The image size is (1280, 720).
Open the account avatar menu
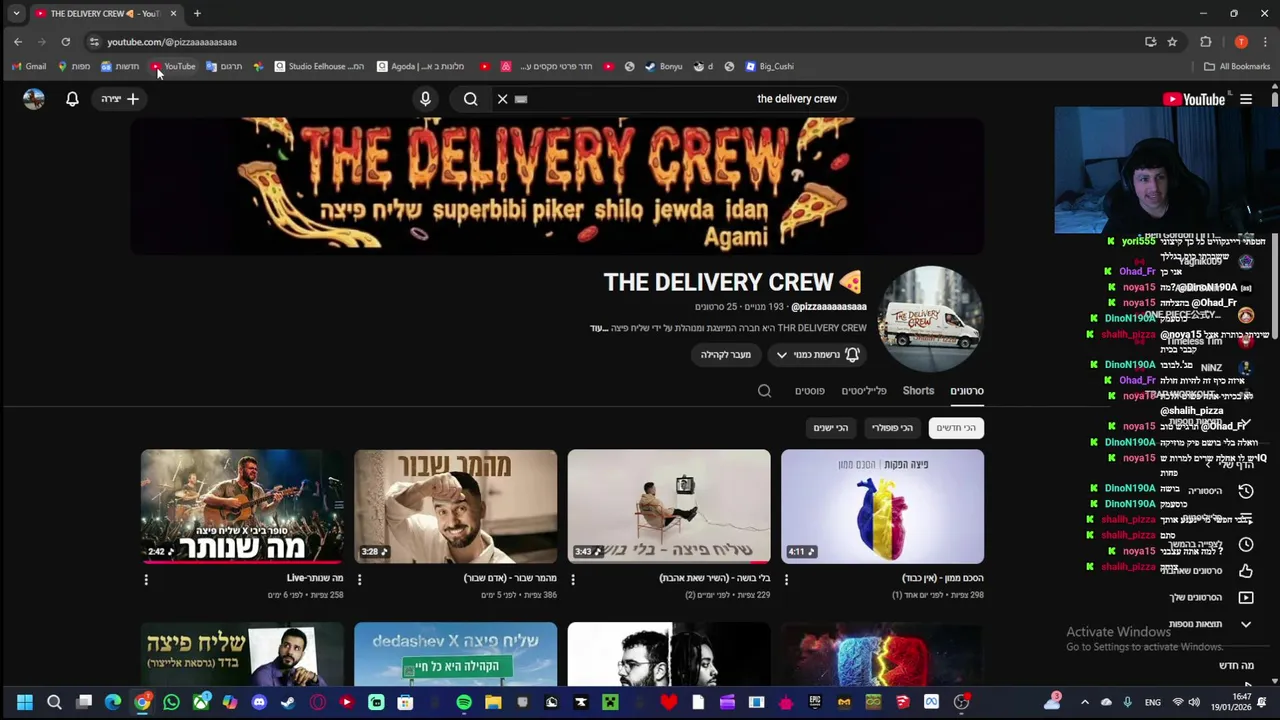pyautogui.click(x=34, y=99)
